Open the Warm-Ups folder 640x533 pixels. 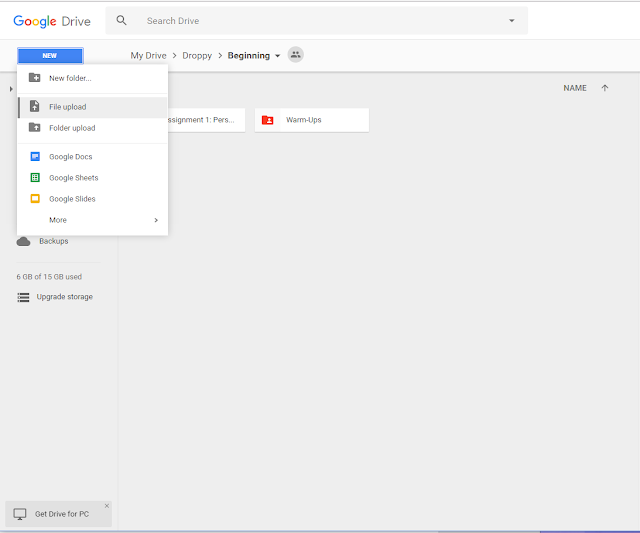[312, 120]
